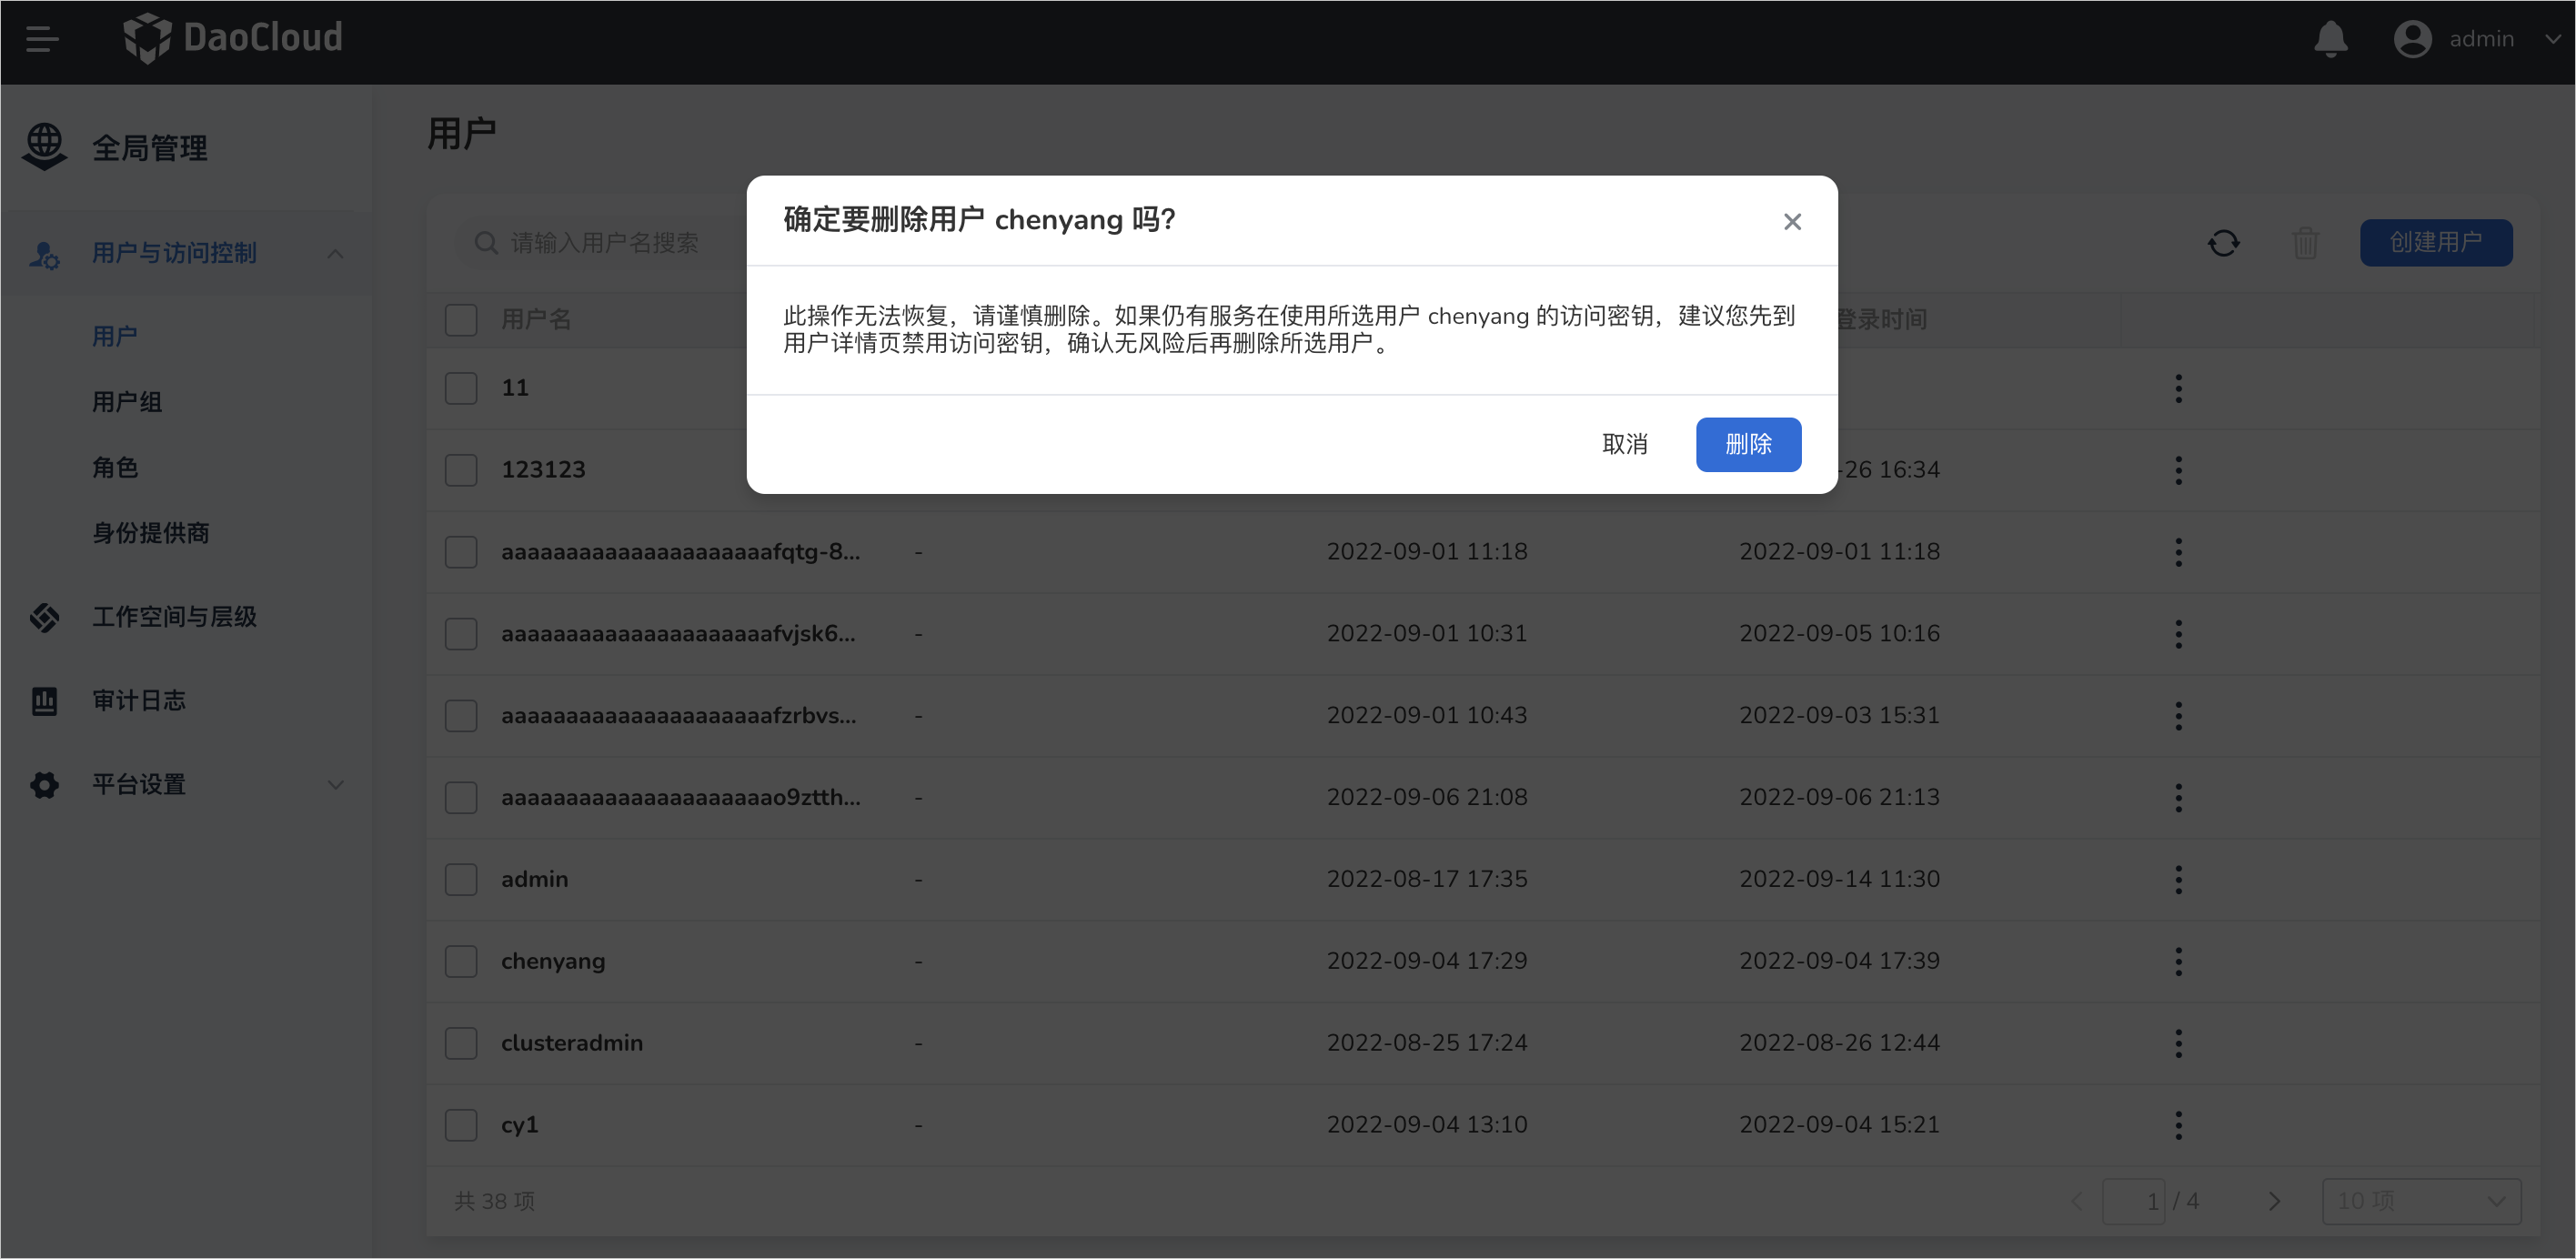Screen dimensions: 2576x1259
Task: Click the 全局管理 sidebar title
Action: pos(150,148)
